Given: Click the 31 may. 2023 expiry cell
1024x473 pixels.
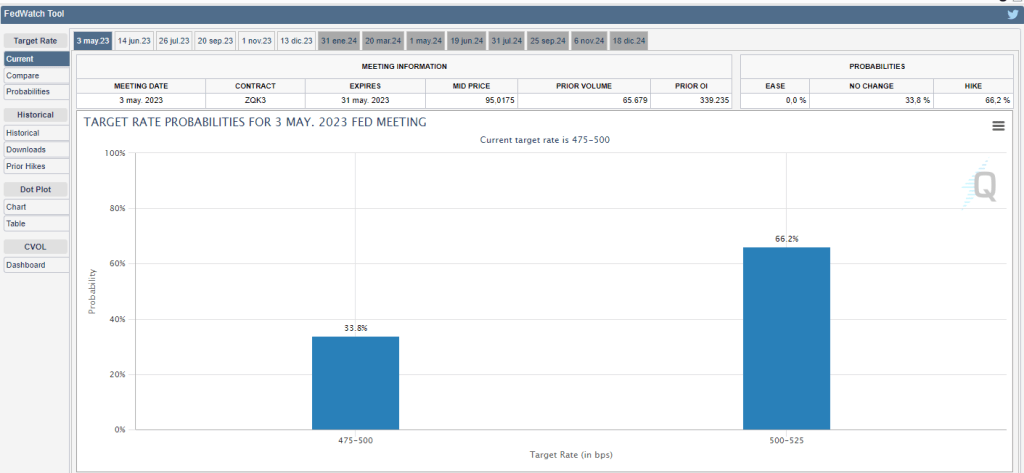Looking at the screenshot, I should (x=365, y=101).
